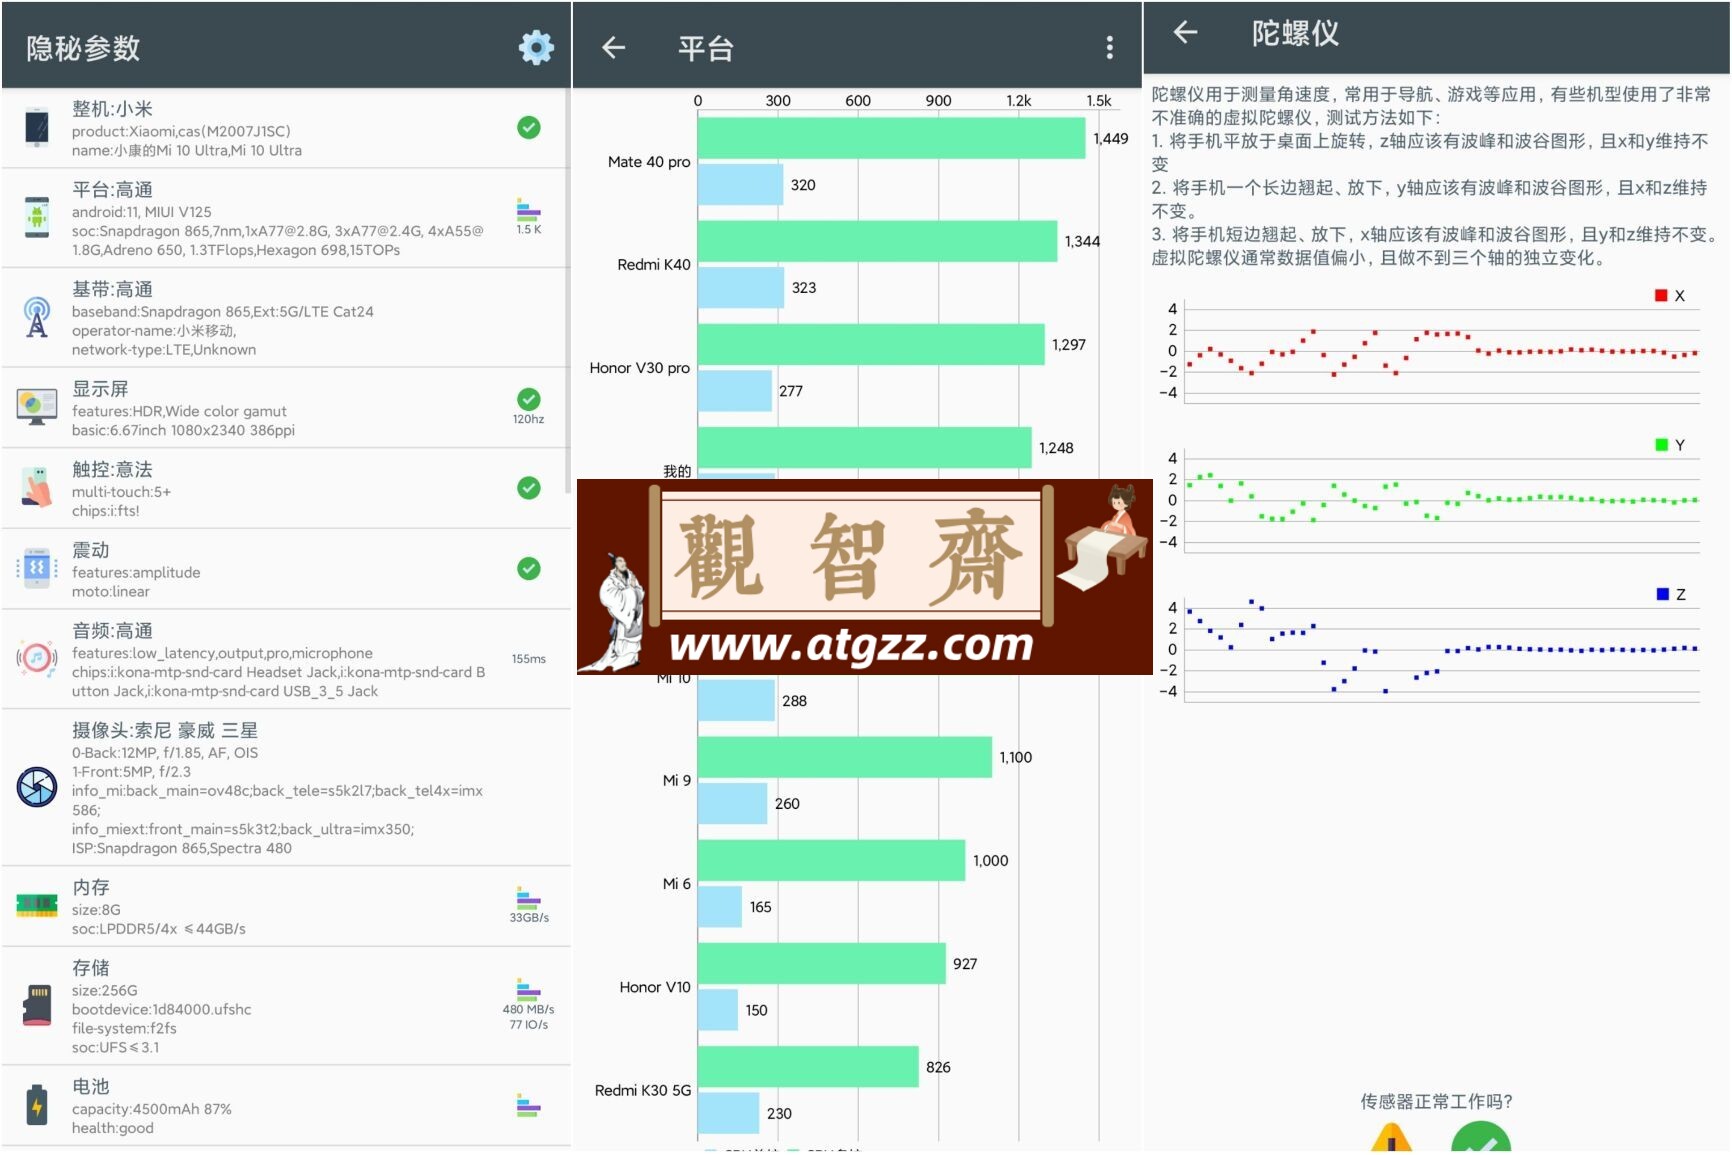Tap the vibration icon for 震动
The width and height of the screenshot is (1732, 1155).
click(x=37, y=568)
